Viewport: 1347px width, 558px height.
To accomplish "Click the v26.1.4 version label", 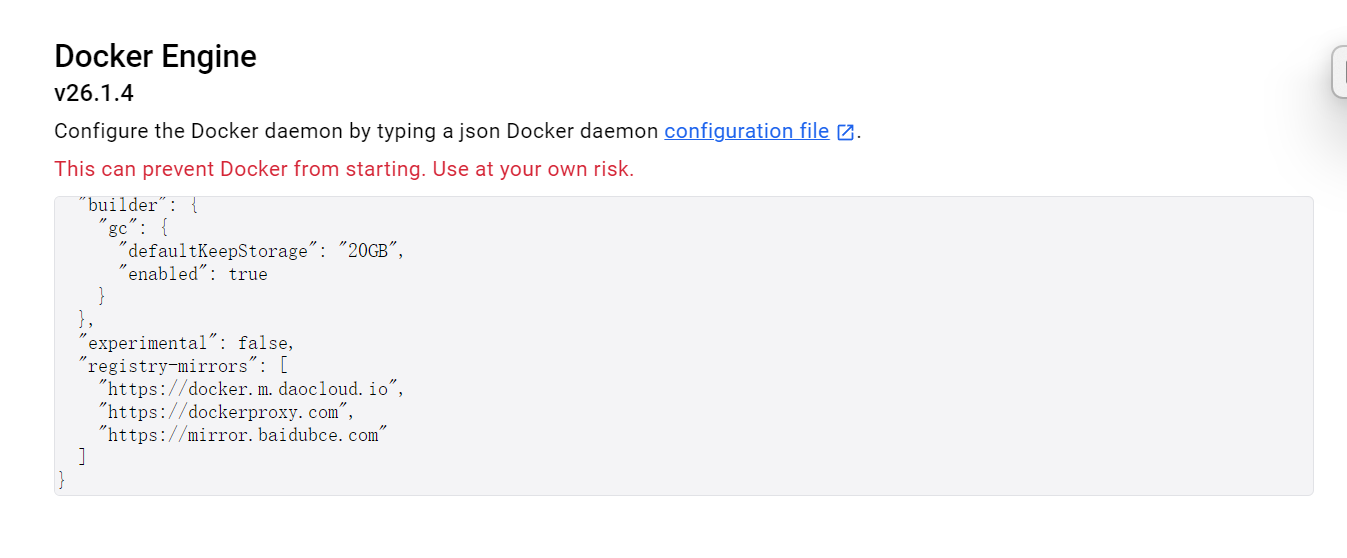I will 94,93.
